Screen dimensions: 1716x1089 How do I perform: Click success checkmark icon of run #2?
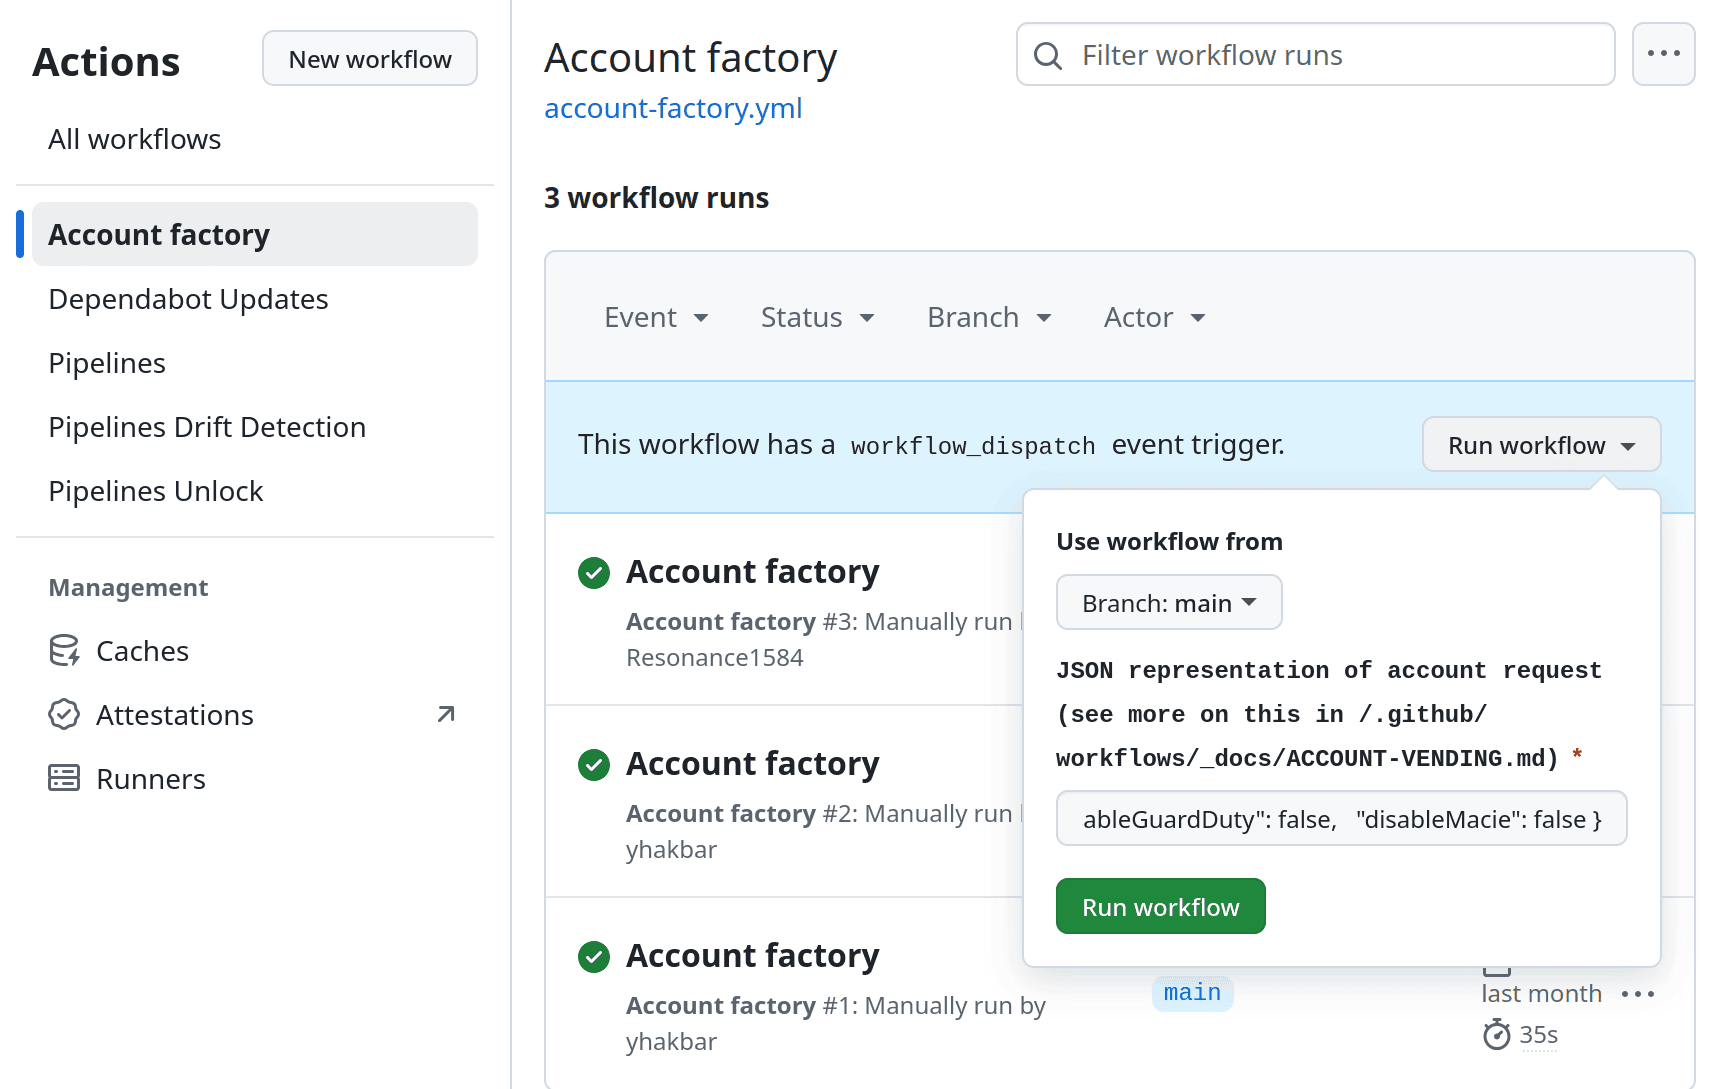[x=594, y=765]
